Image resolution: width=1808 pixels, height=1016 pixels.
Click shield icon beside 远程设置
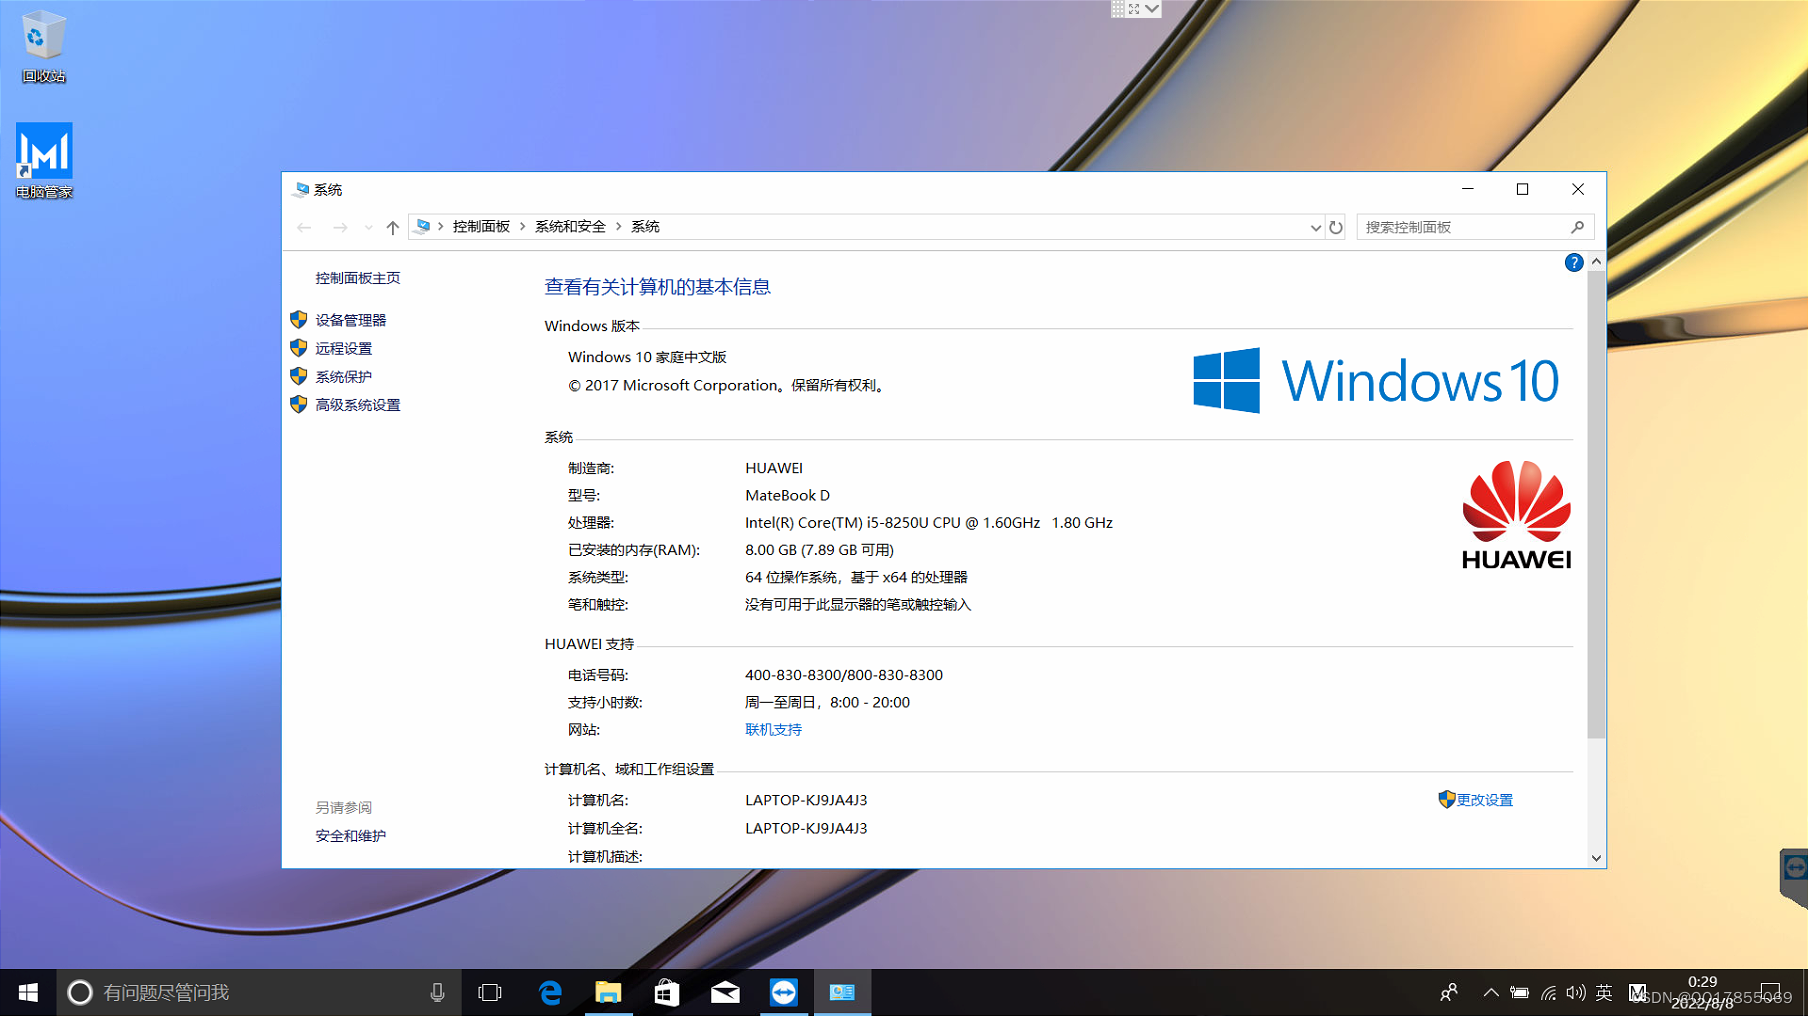298,347
